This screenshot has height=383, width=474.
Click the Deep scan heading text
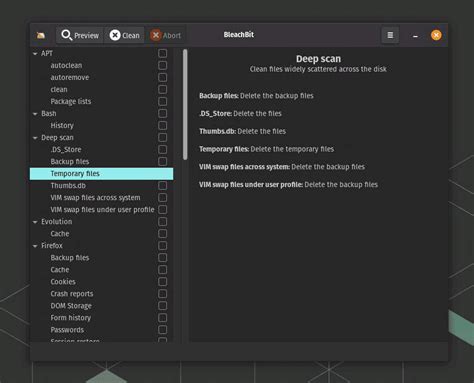[318, 59]
